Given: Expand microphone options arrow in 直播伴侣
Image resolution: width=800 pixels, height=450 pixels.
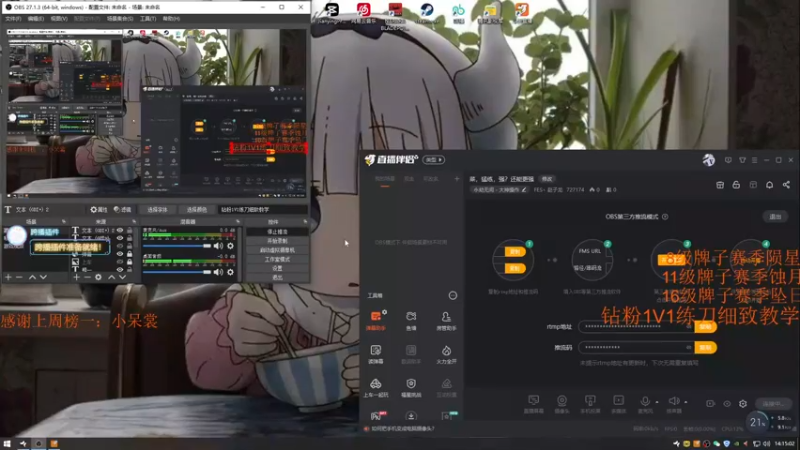Looking at the screenshot, I should click(657, 402).
